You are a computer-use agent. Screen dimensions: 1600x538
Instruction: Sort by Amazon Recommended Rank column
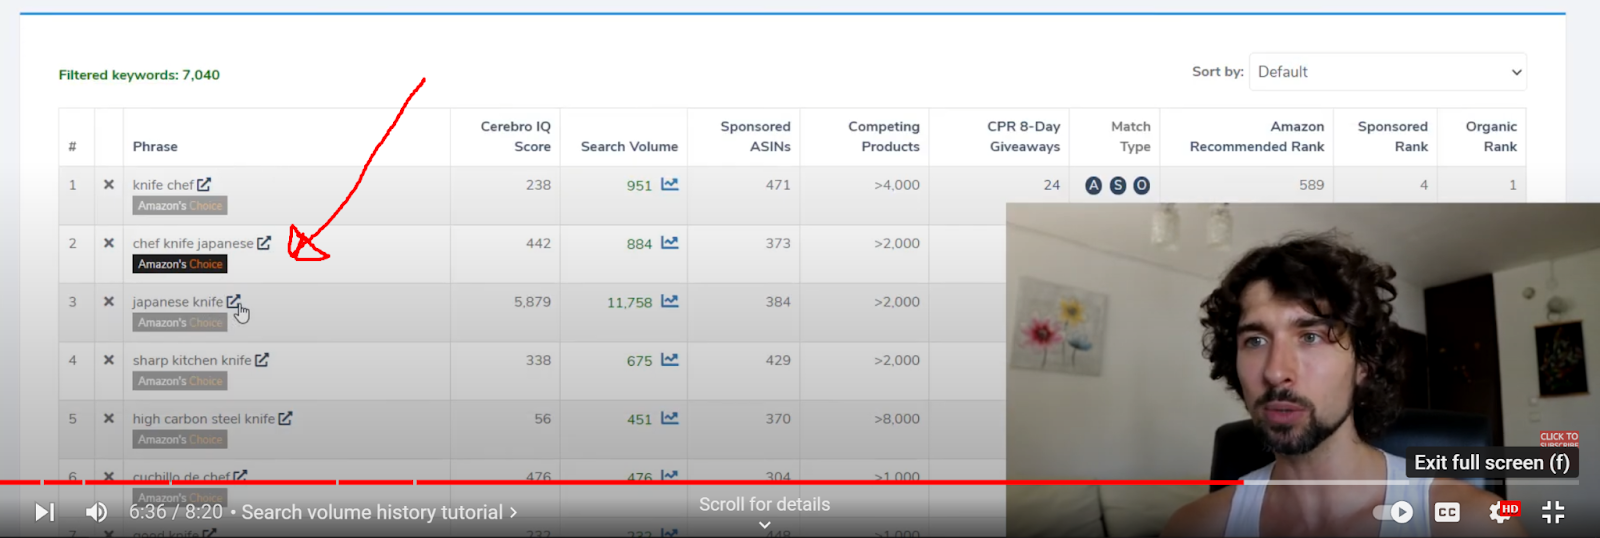click(x=1257, y=136)
